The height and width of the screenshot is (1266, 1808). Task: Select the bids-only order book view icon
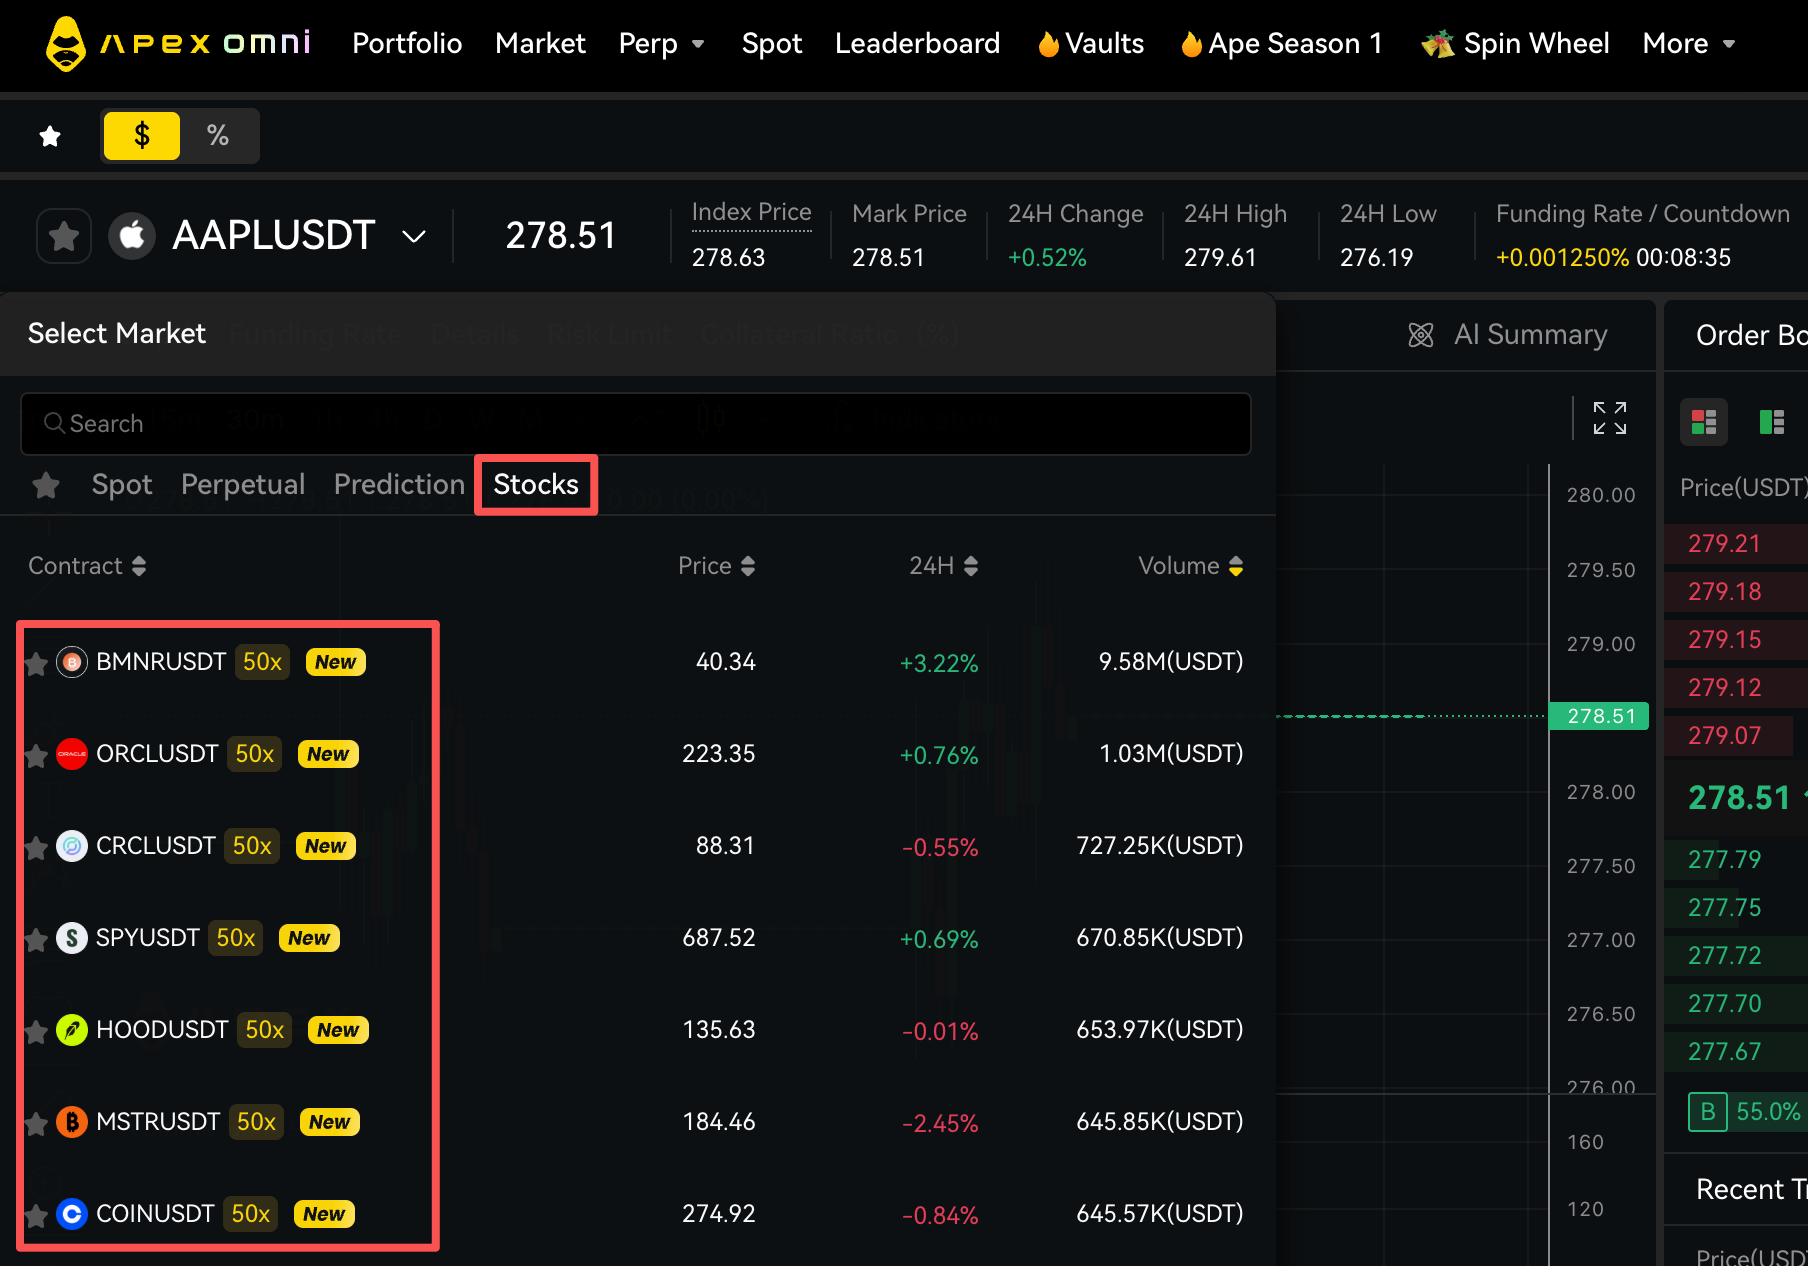coord(1771,422)
